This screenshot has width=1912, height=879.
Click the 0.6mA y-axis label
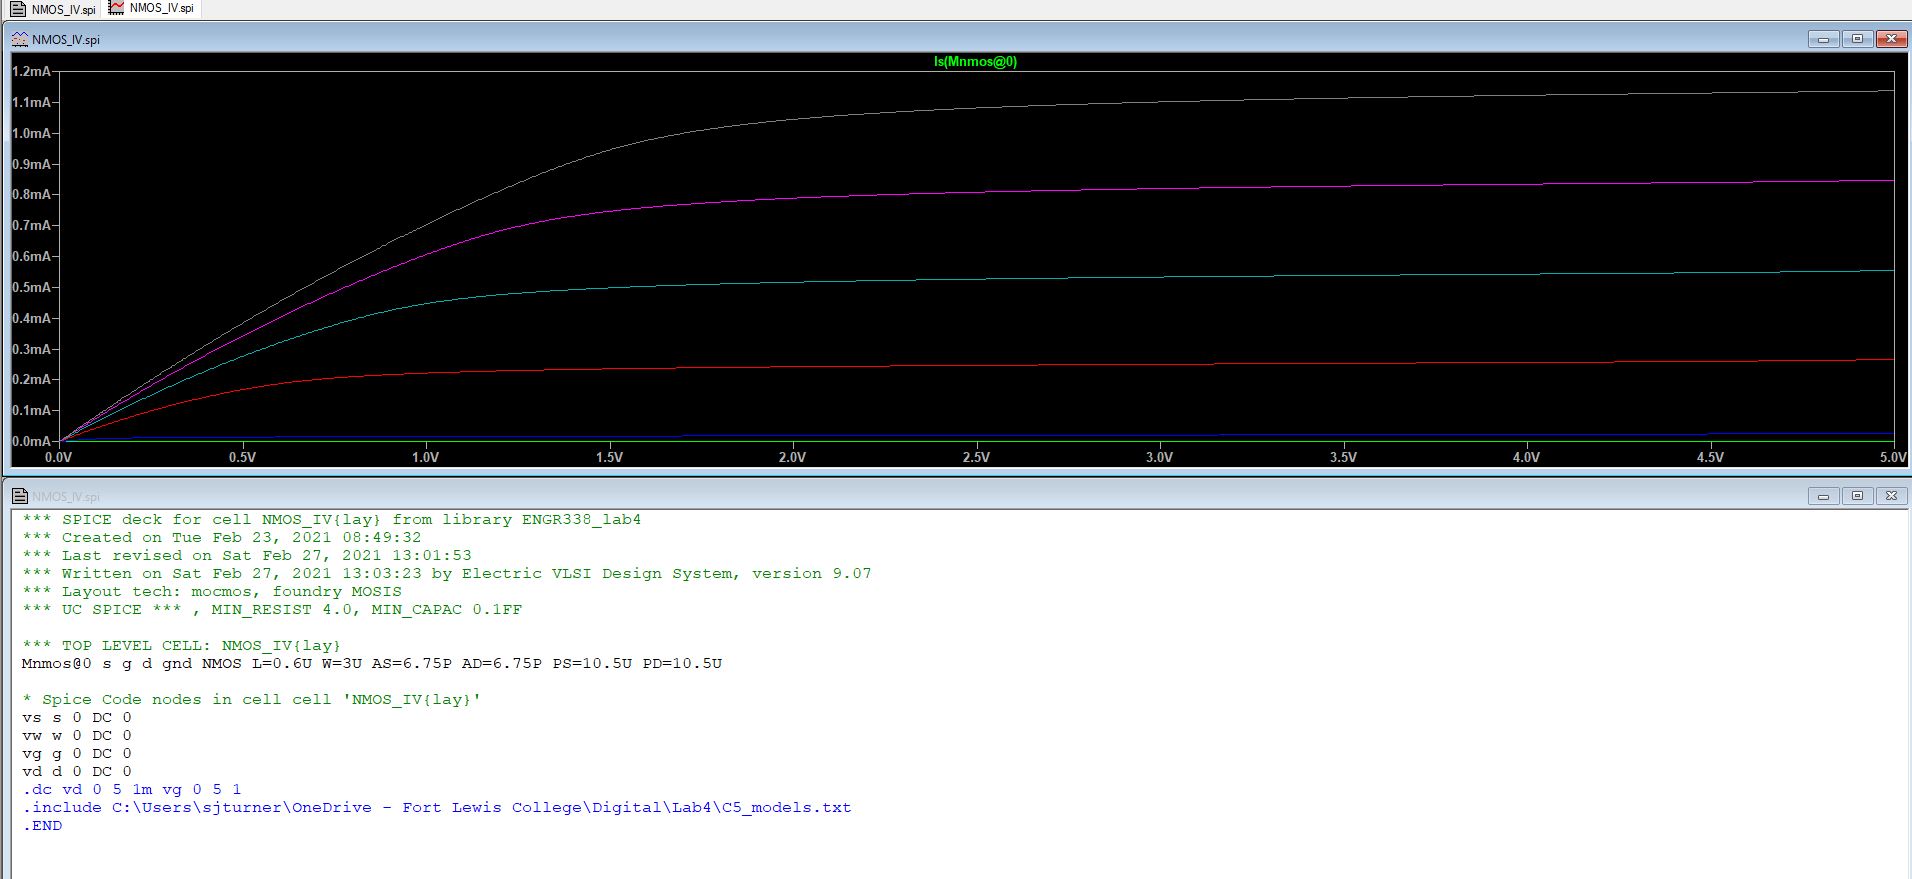click(31, 256)
